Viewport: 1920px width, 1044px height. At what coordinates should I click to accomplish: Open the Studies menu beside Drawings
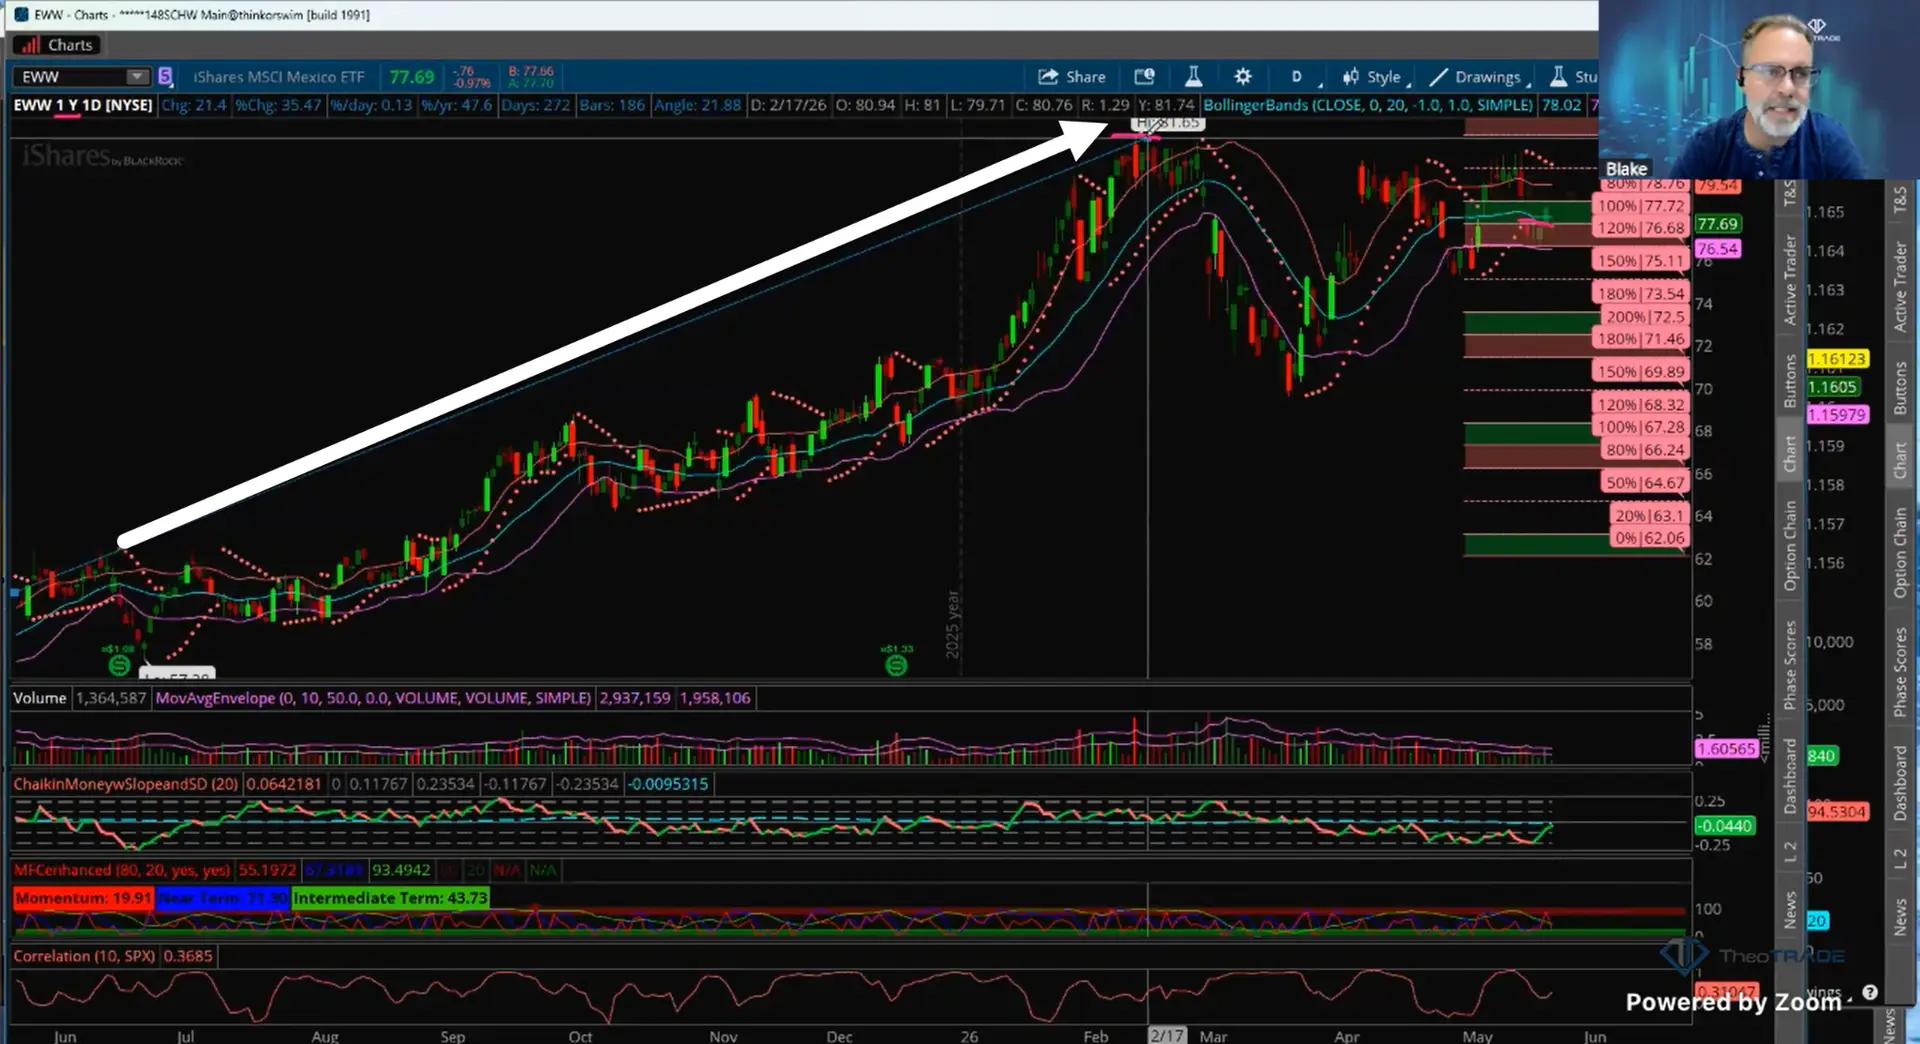(x=1574, y=77)
